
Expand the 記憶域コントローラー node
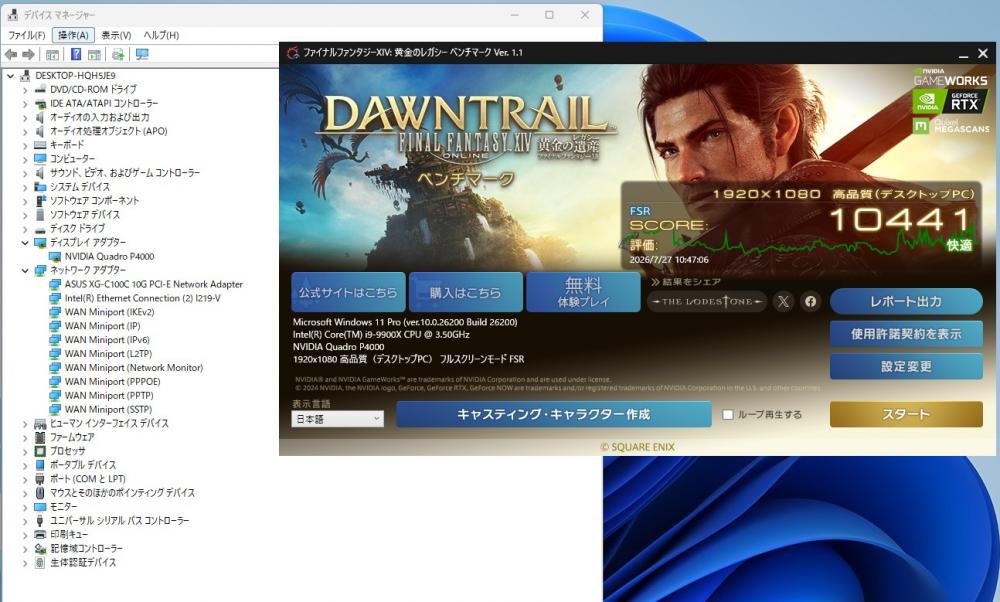pos(26,548)
